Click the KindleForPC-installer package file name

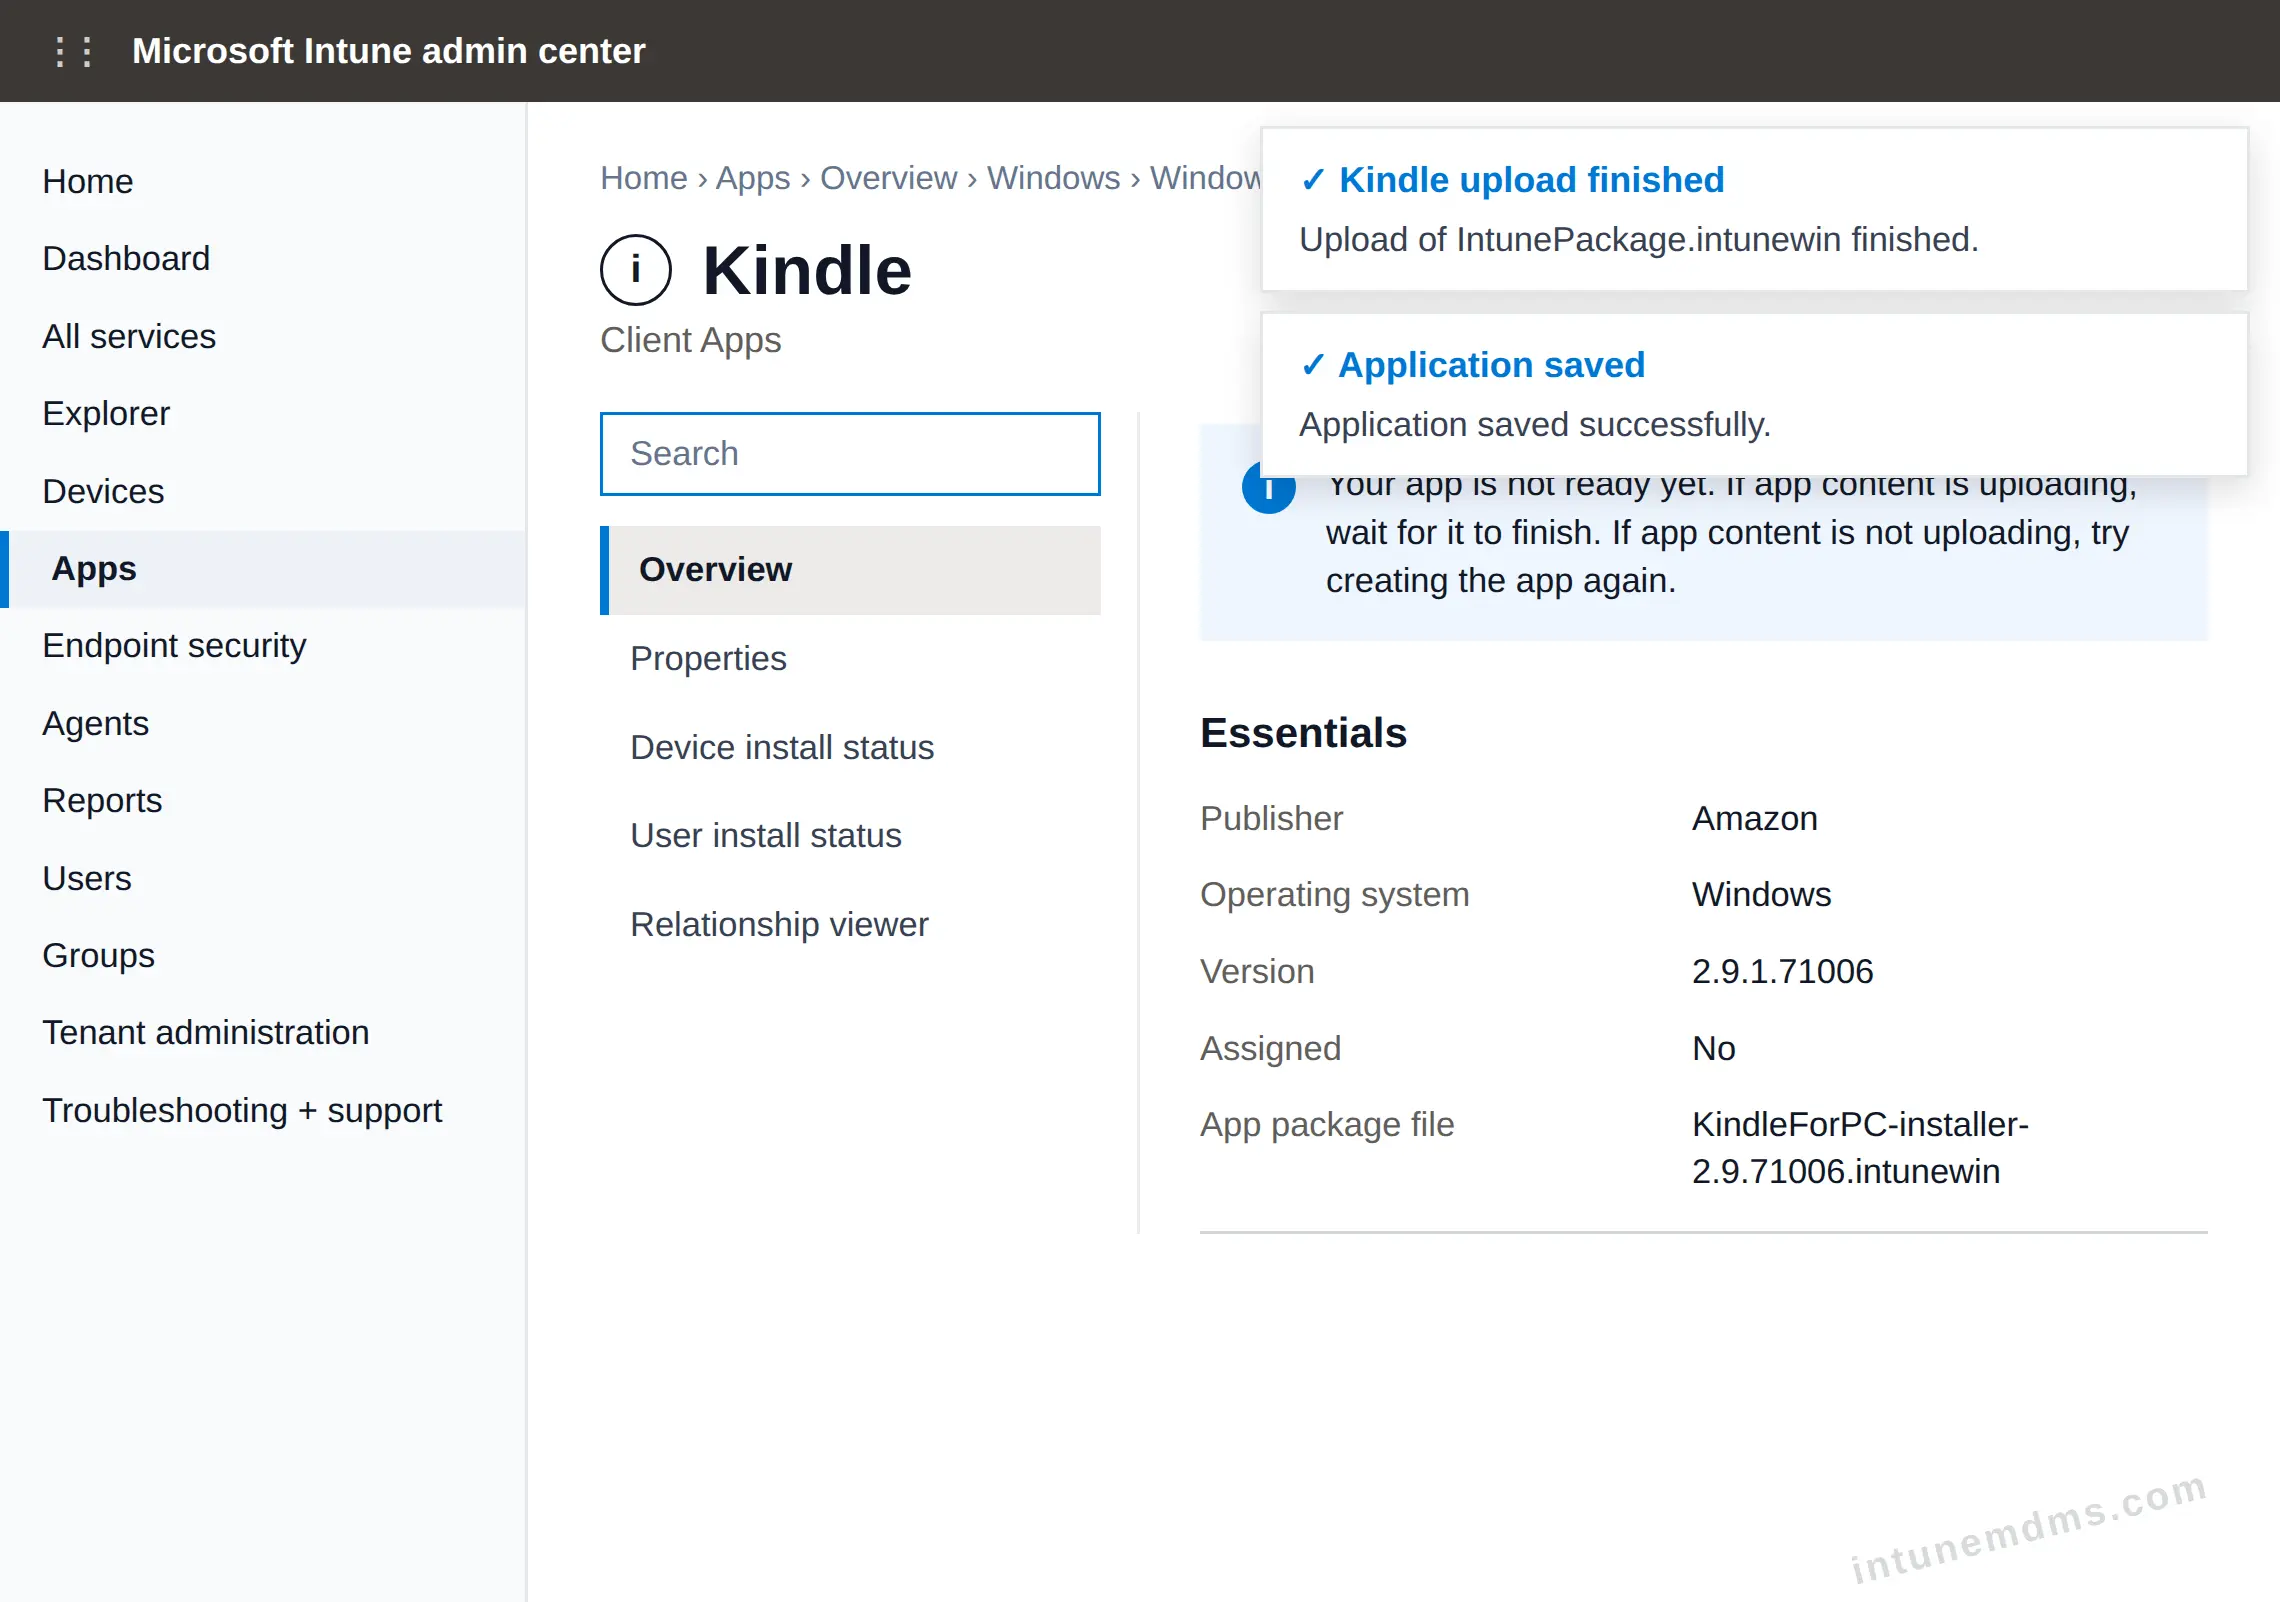(1860, 1148)
